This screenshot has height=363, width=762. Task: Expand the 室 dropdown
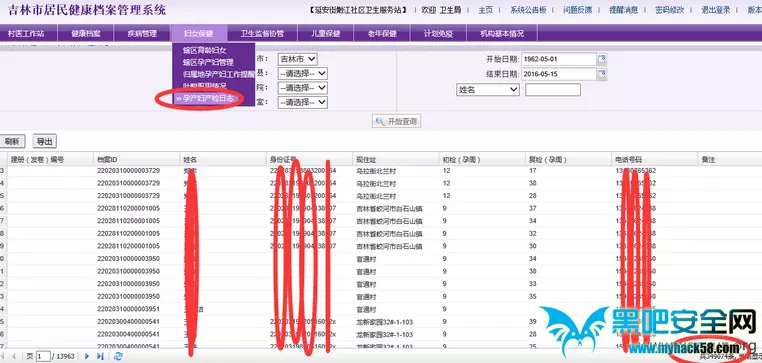tap(303, 103)
